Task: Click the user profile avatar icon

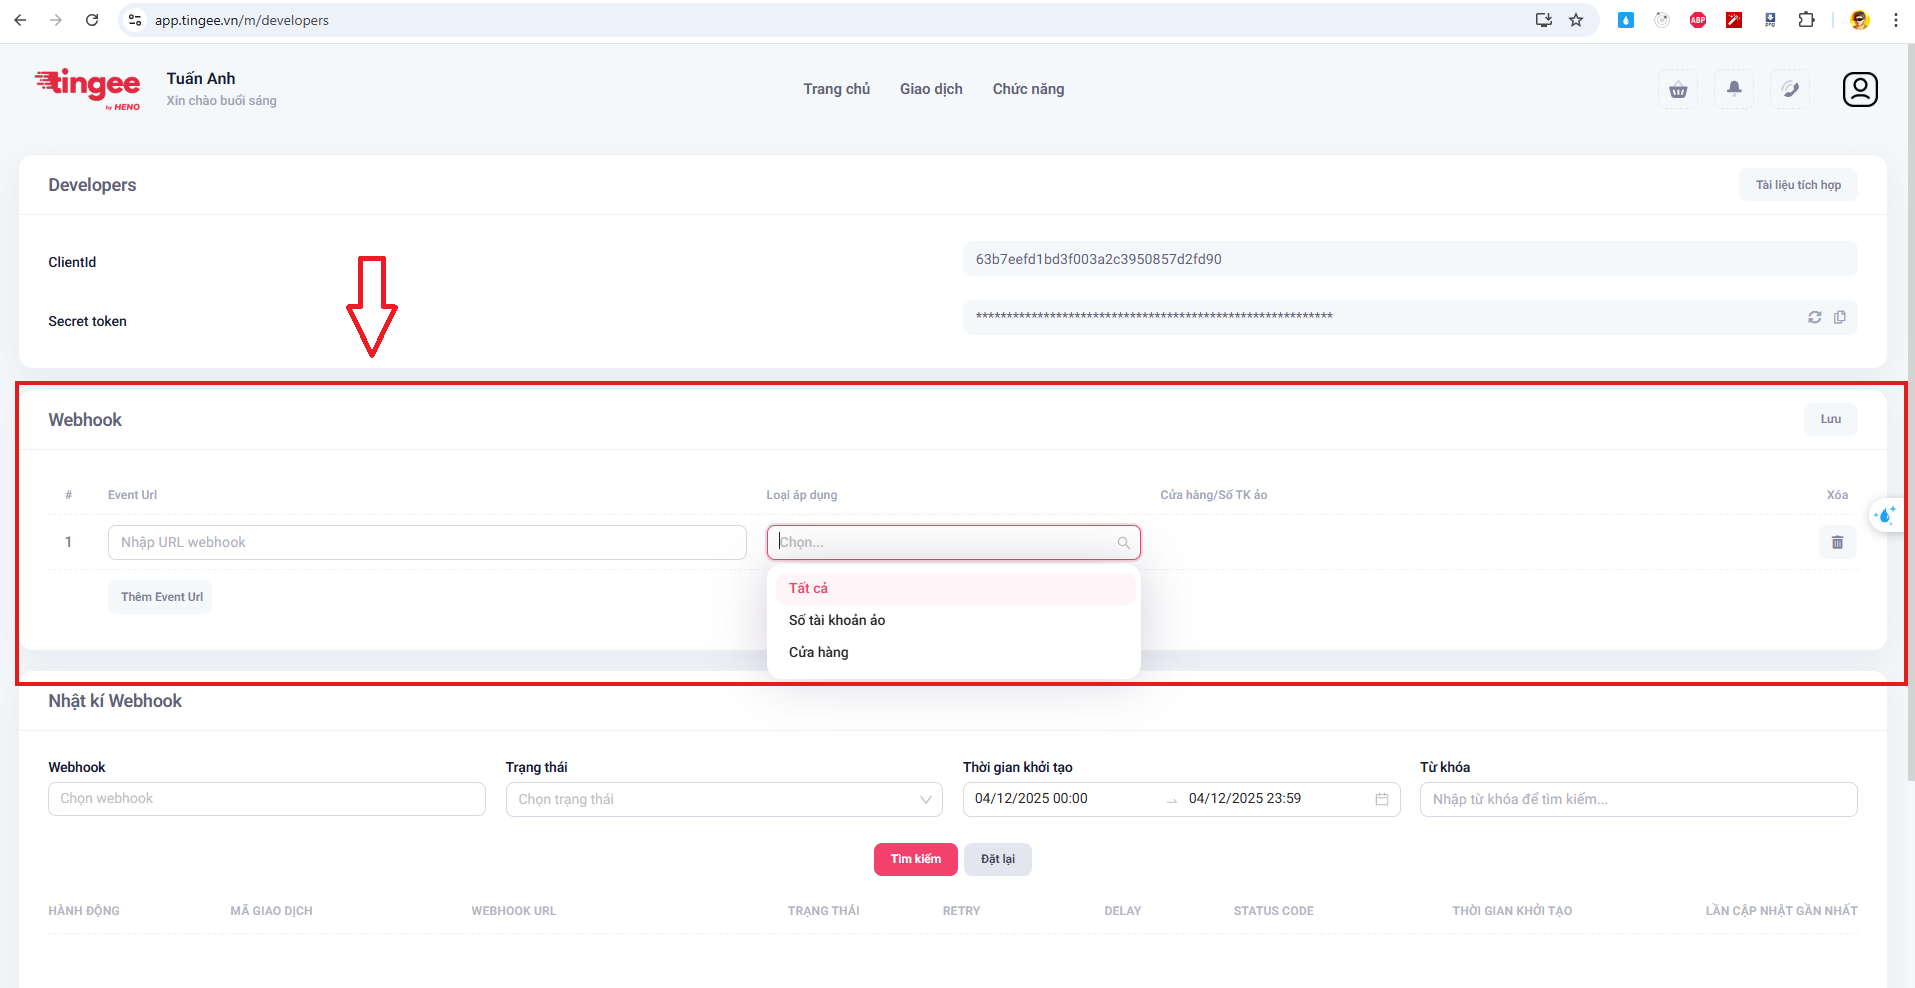Action: click(x=1859, y=89)
